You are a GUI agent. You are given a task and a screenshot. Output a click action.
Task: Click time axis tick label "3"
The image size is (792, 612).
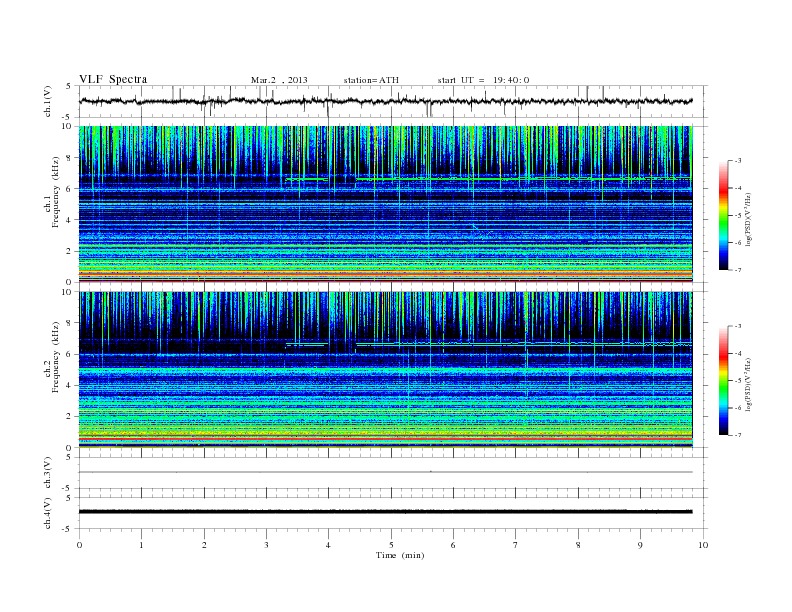click(267, 545)
